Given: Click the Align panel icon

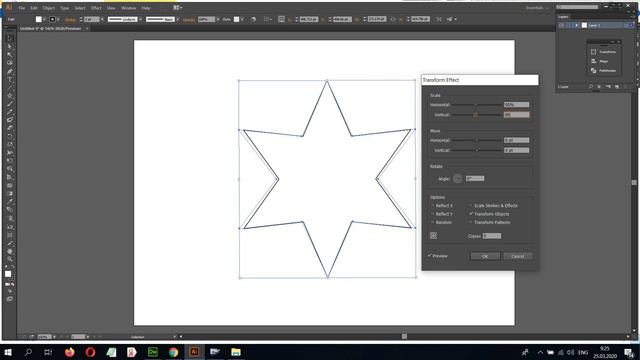Looking at the screenshot, I should tap(593, 61).
